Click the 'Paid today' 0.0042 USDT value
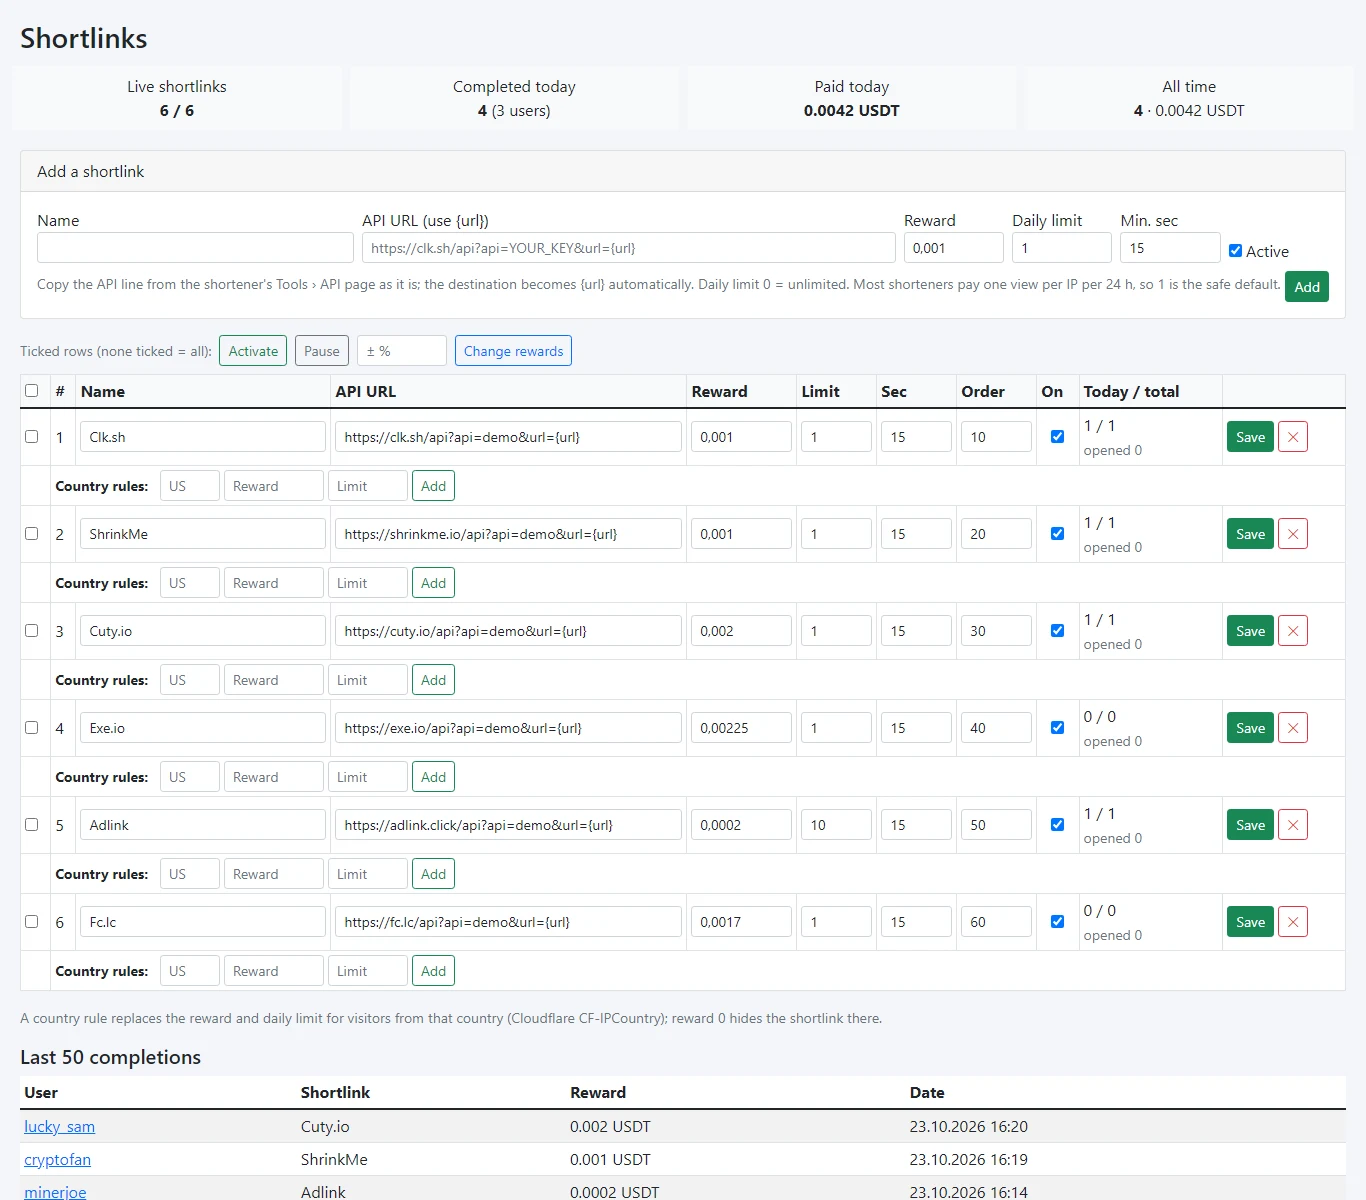Viewport: 1366px width, 1200px height. coord(852,111)
